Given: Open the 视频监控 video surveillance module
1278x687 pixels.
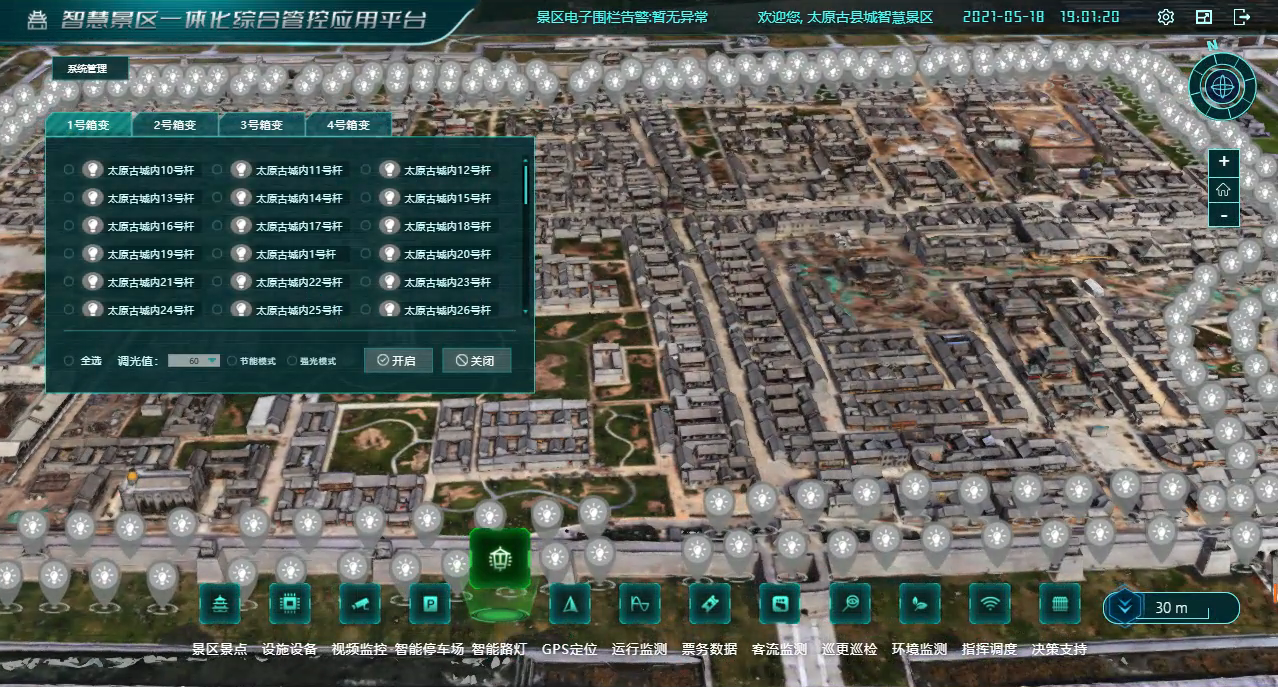Looking at the screenshot, I should pos(360,604).
